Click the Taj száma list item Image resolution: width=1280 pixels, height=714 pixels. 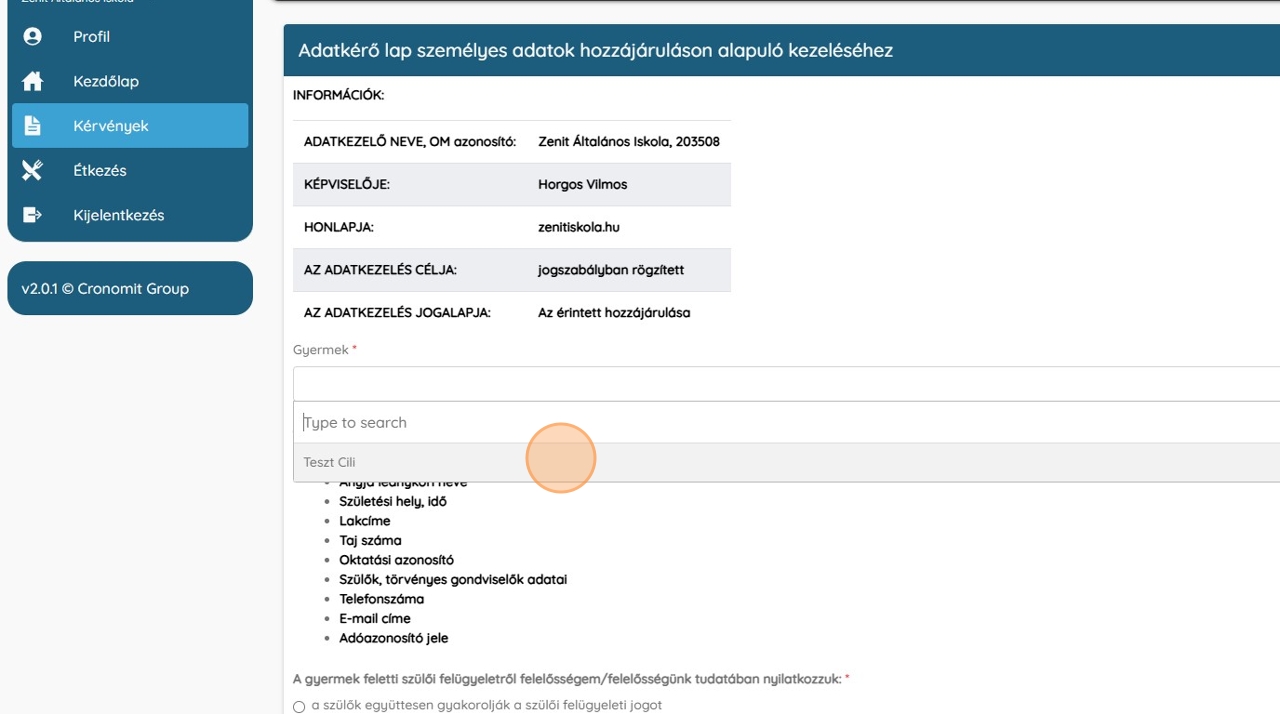point(370,540)
